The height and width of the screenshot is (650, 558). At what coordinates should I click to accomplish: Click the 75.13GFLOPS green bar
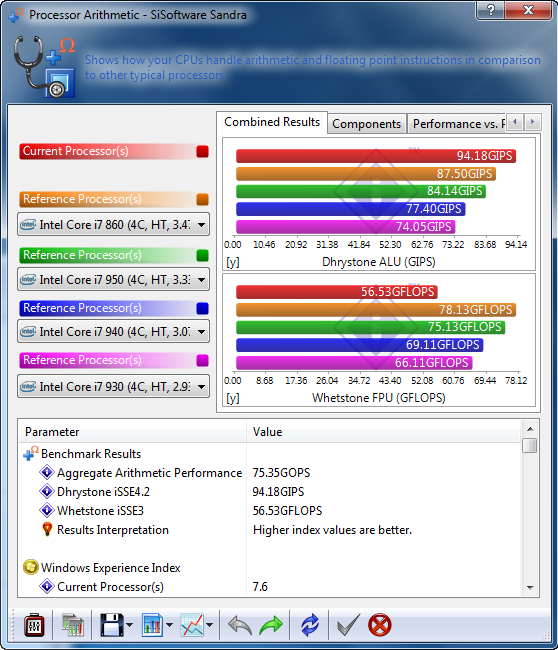coord(370,327)
